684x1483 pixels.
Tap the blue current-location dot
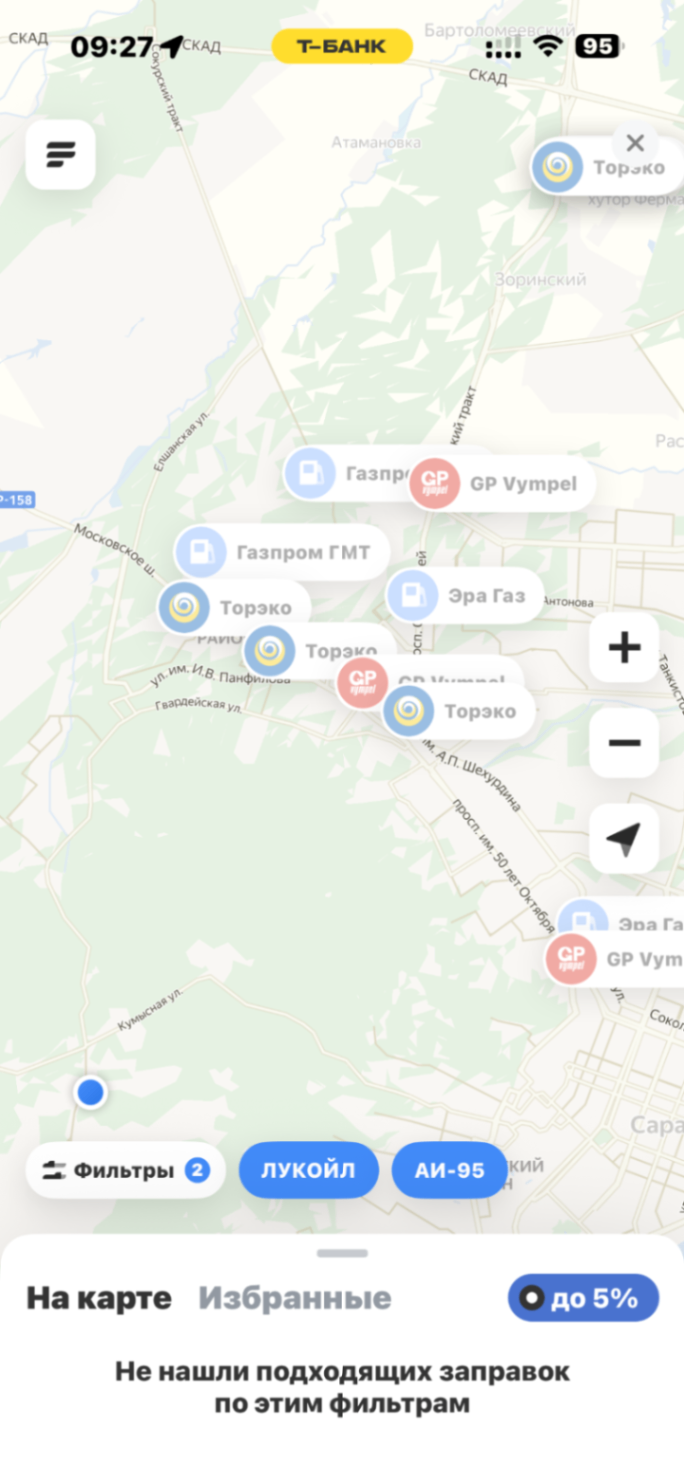[91, 1092]
